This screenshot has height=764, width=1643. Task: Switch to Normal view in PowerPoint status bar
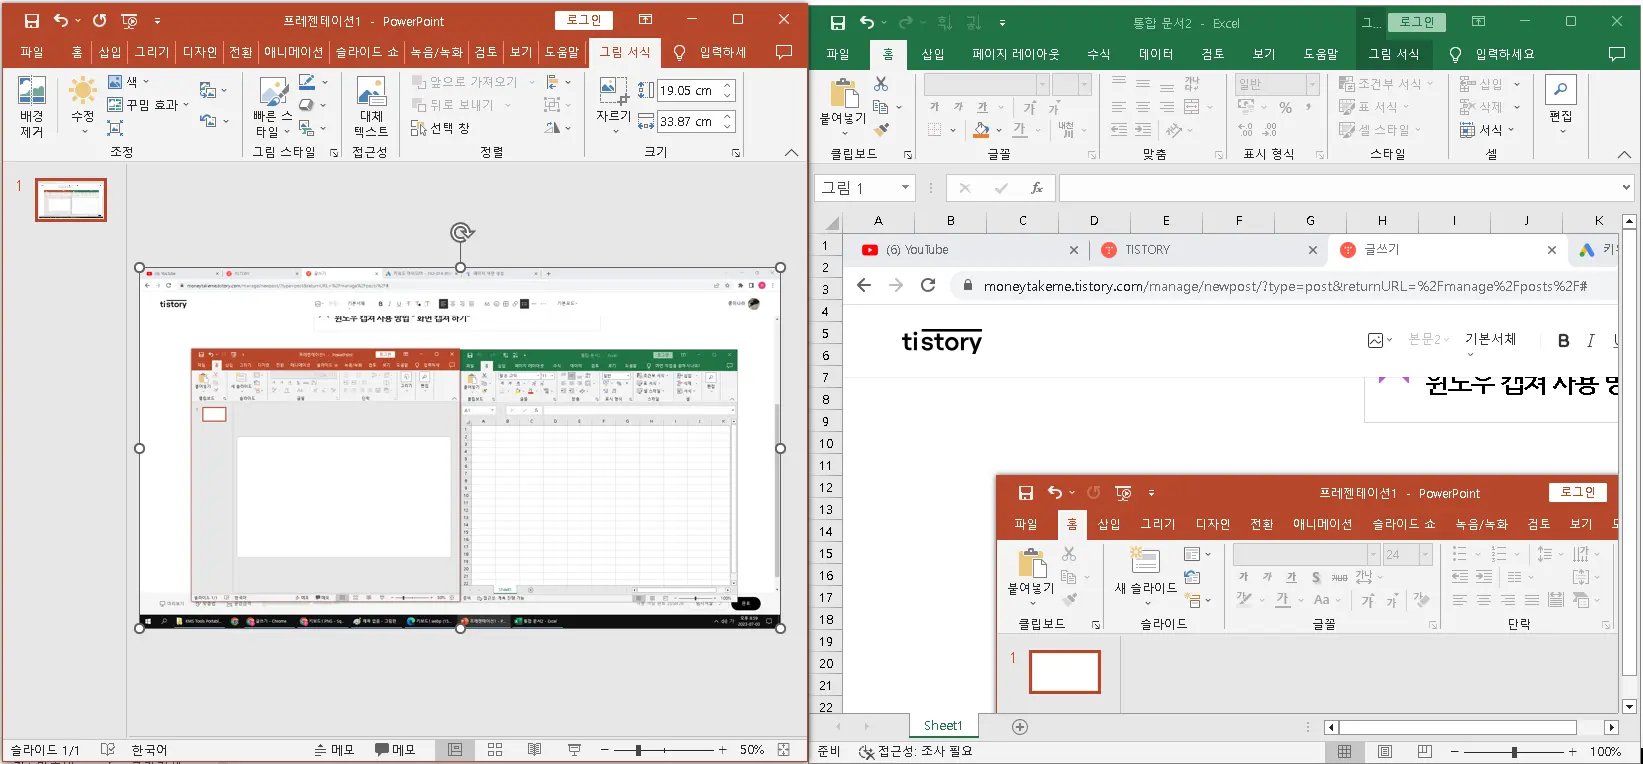(455, 750)
